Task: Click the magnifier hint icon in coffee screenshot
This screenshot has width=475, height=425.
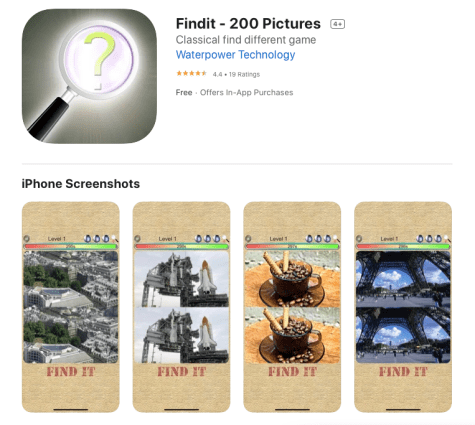Action: pos(337,239)
